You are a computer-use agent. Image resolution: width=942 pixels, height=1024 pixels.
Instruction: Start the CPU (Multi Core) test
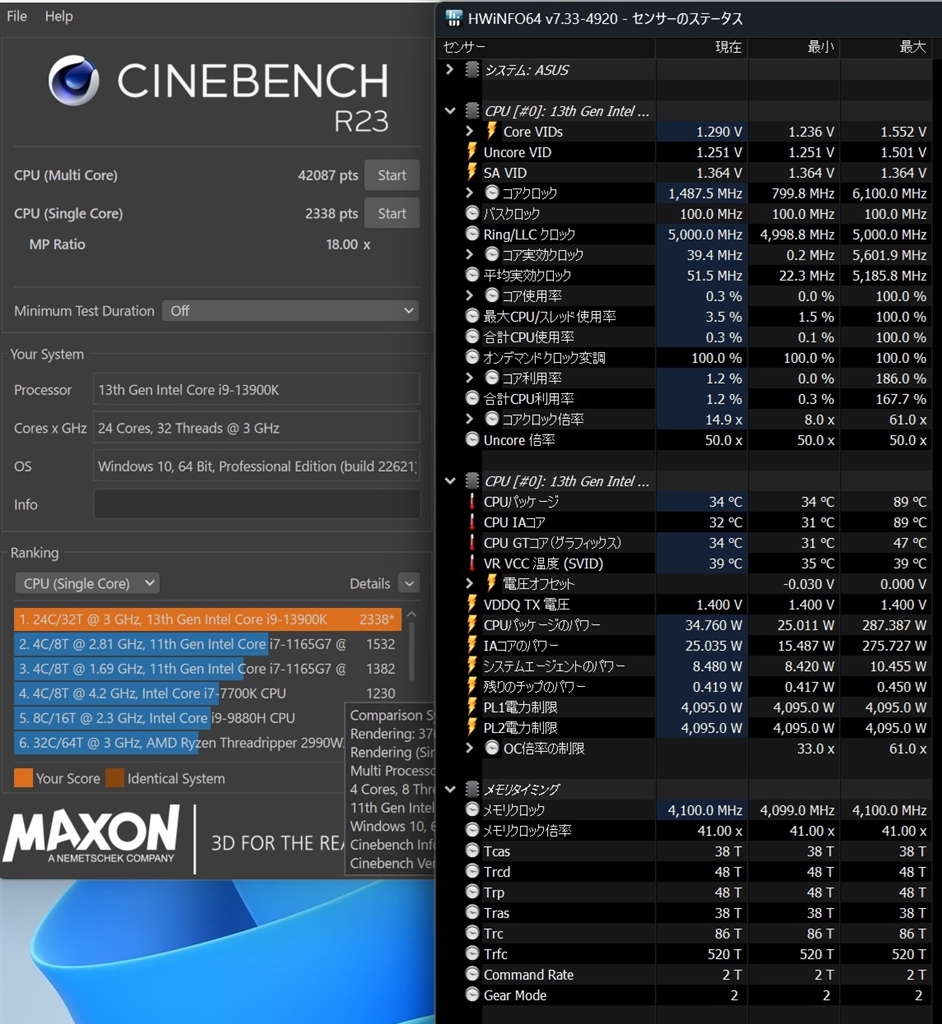(x=392, y=175)
